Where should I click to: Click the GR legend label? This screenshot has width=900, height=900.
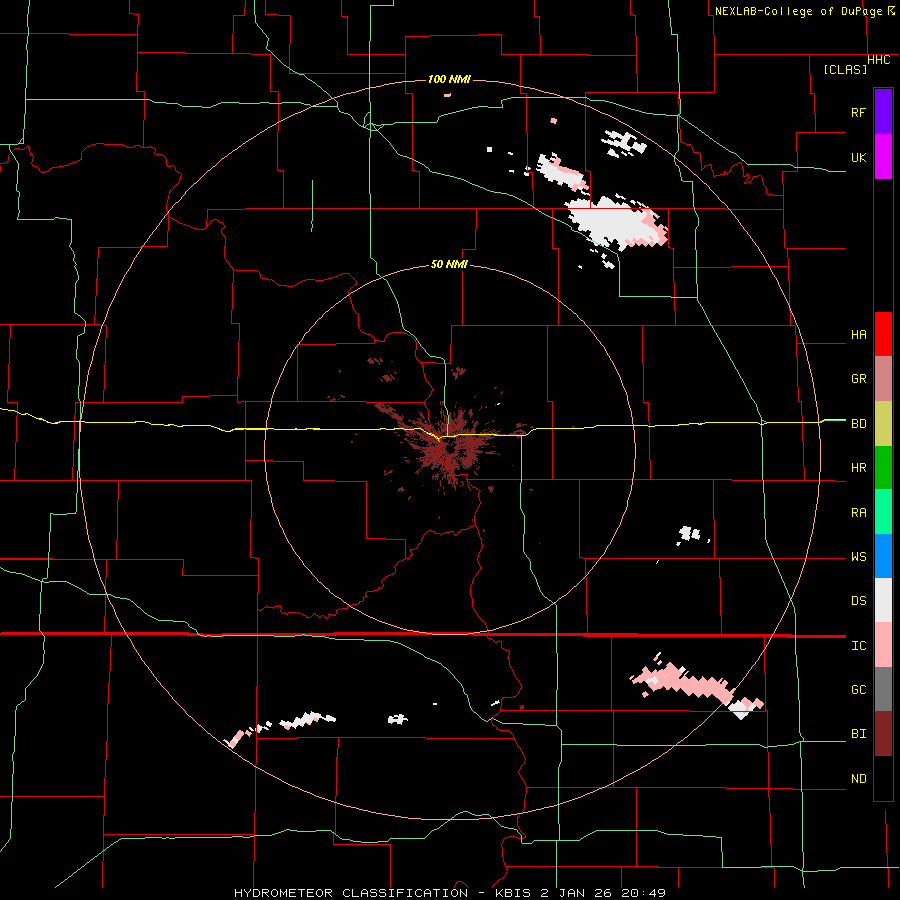[858, 379]
